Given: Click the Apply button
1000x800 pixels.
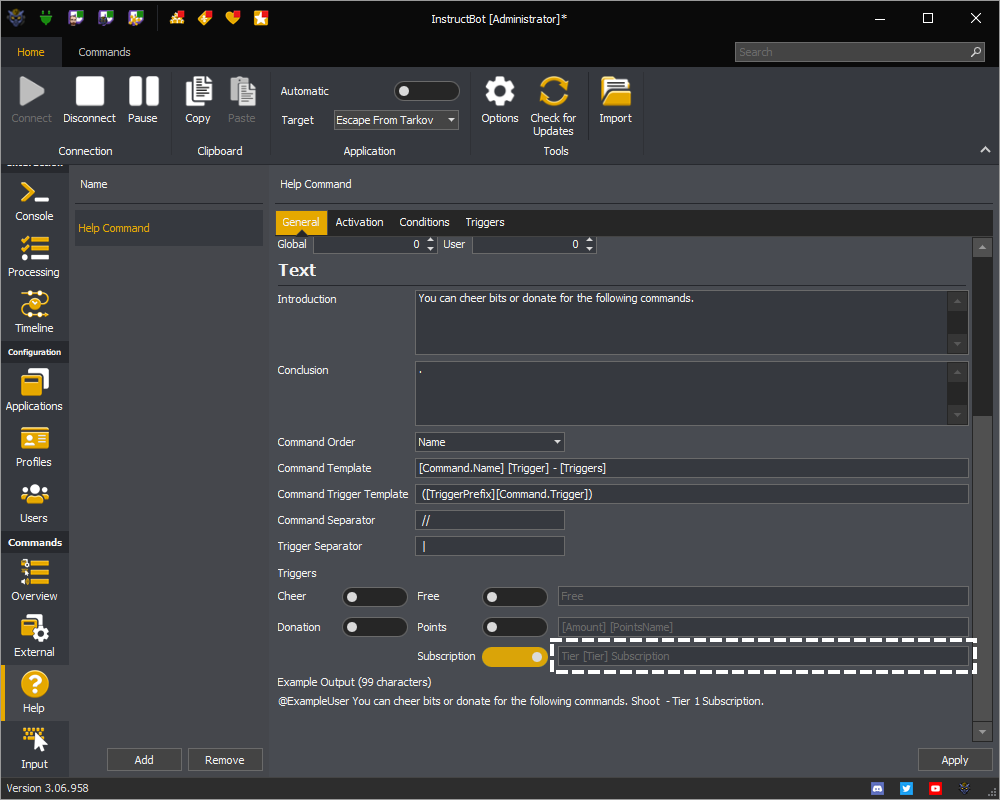Looking at the screenshot, I should click(955, 760).
